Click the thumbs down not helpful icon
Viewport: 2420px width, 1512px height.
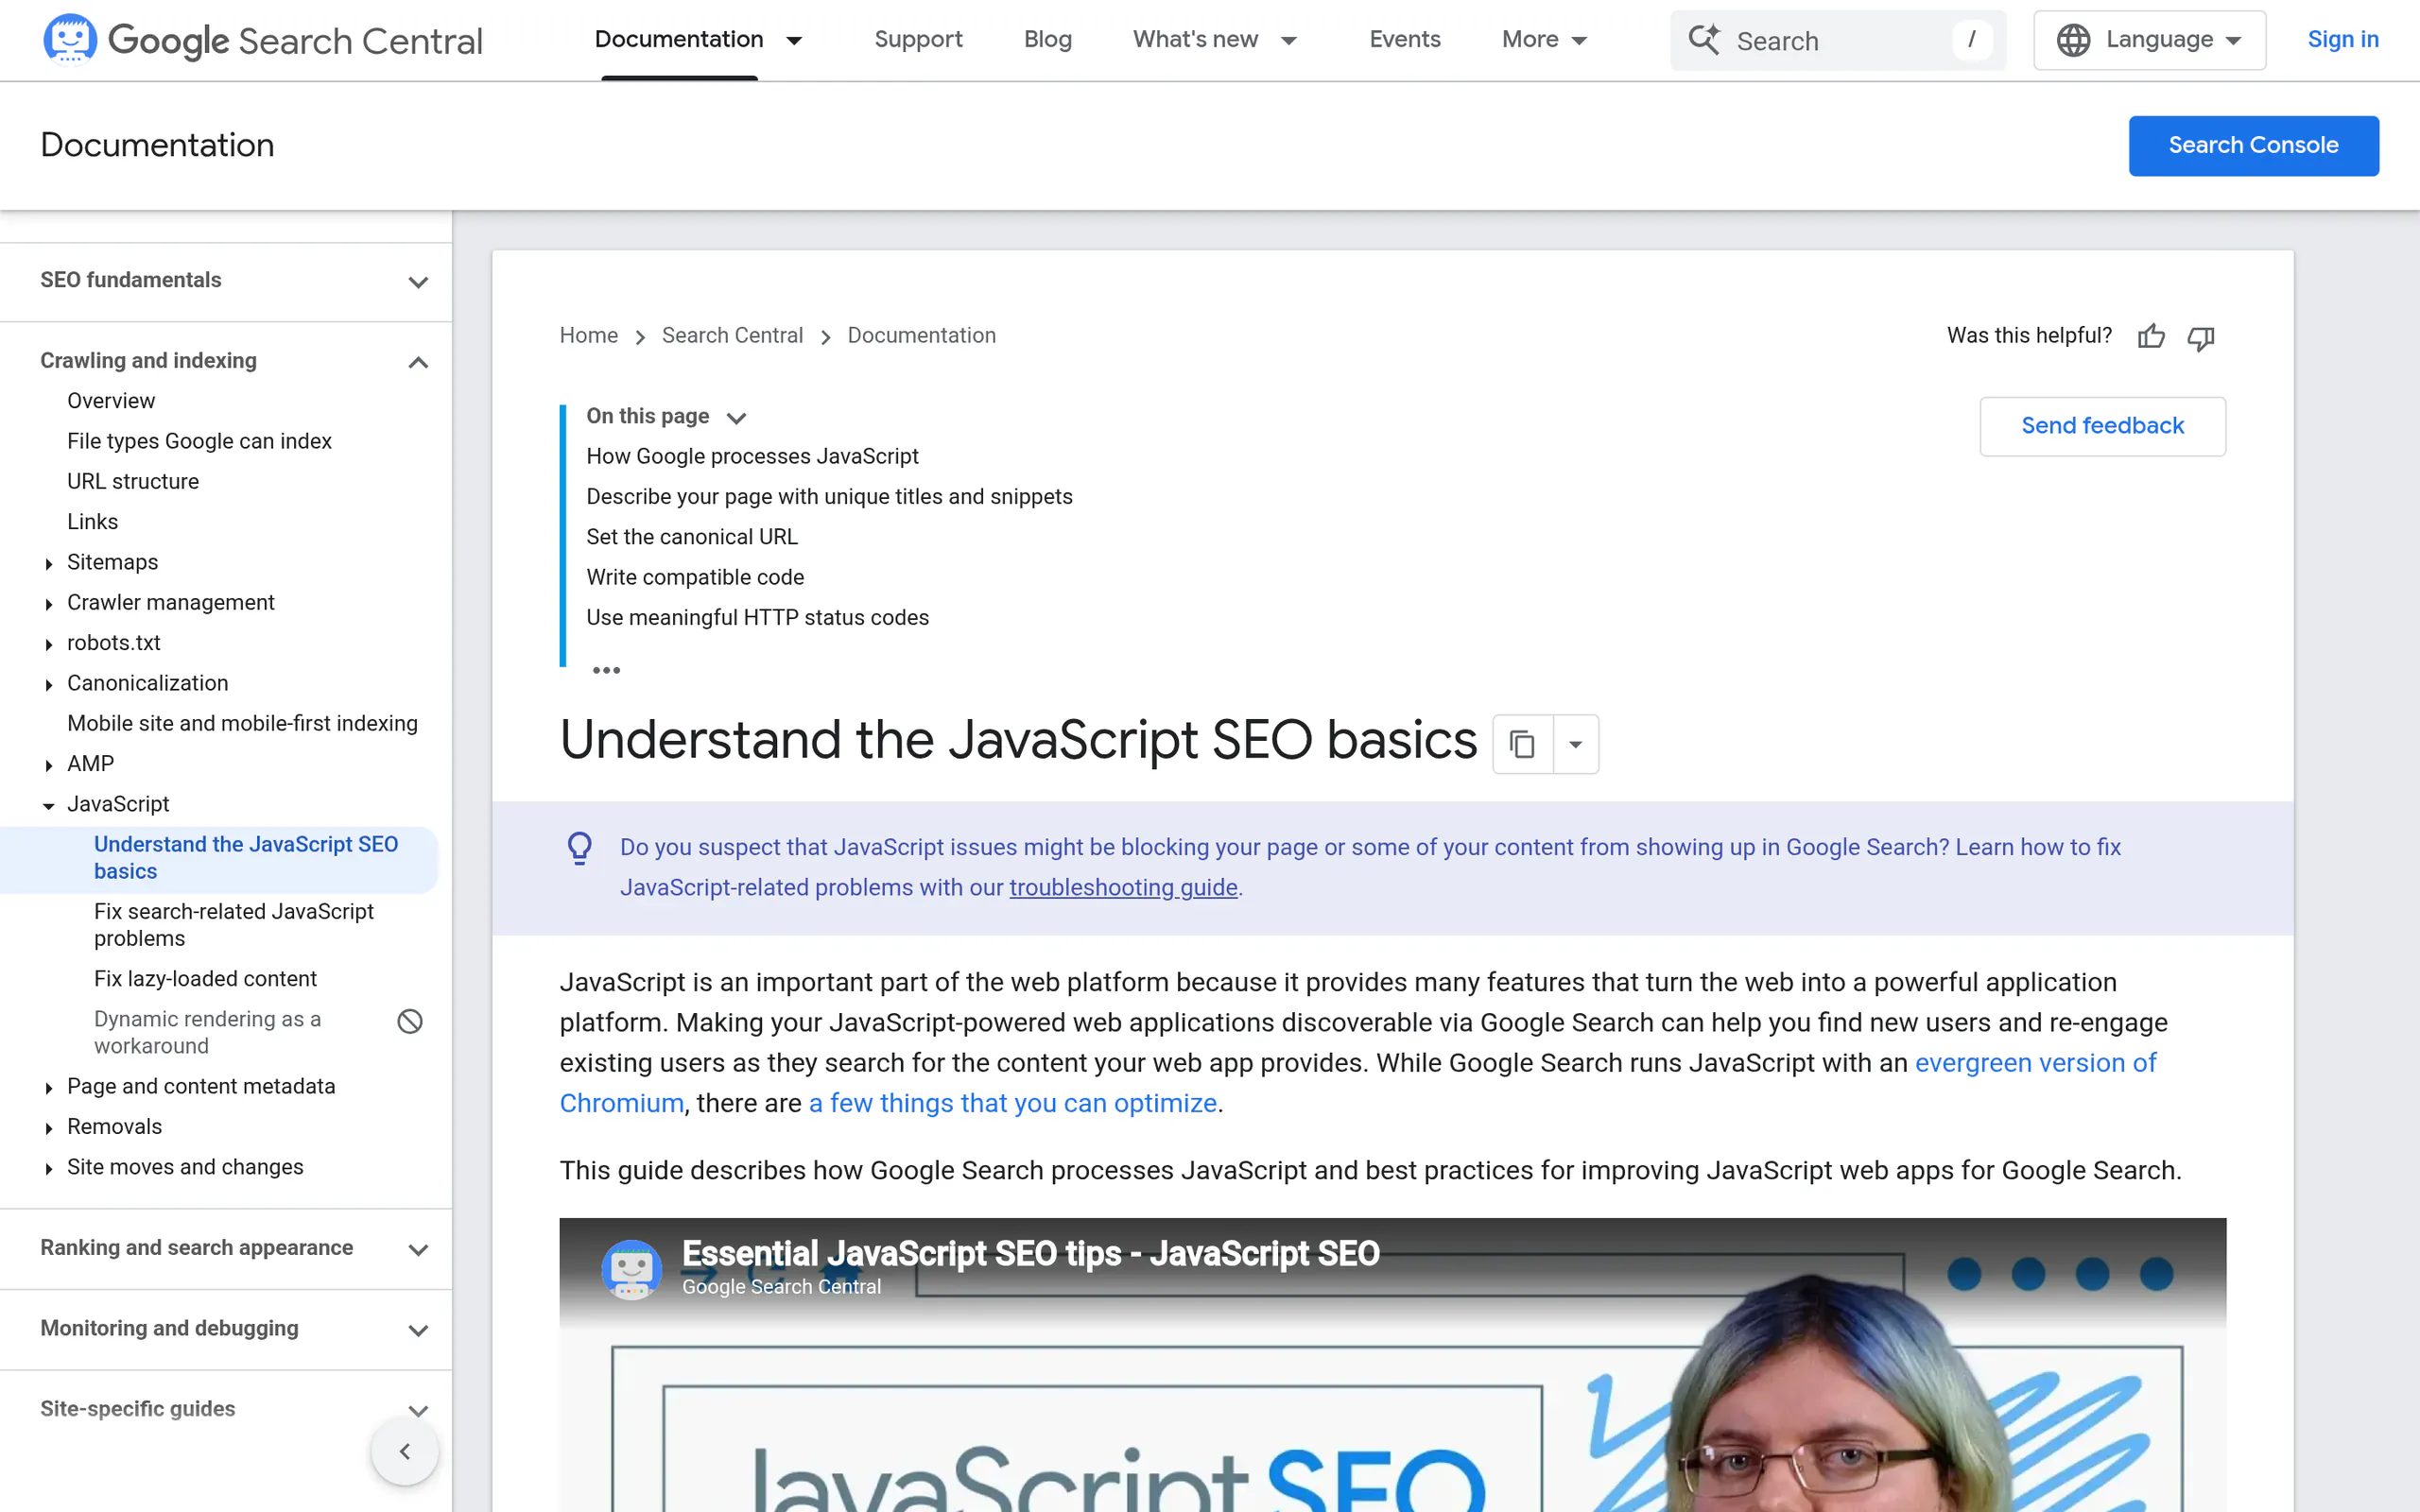(2201, 338)
